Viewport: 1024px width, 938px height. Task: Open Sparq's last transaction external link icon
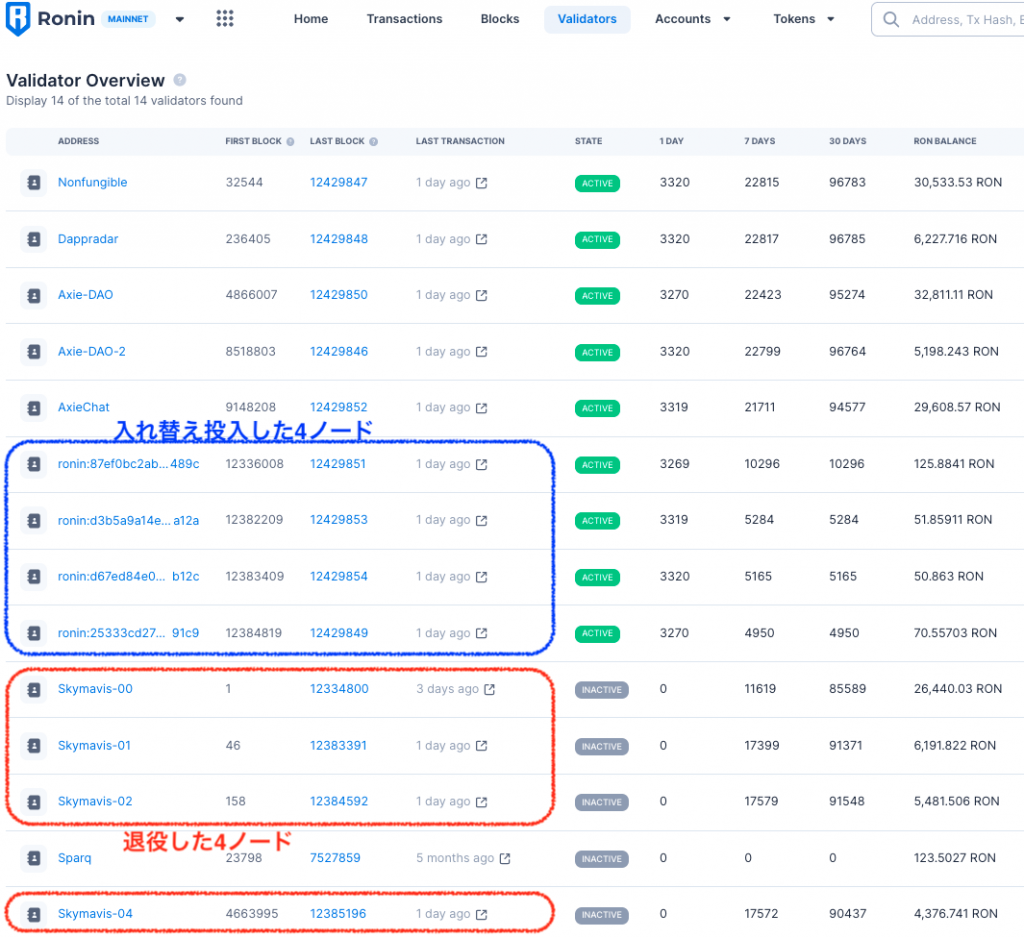pyautogui.click(x=505, y=858)
